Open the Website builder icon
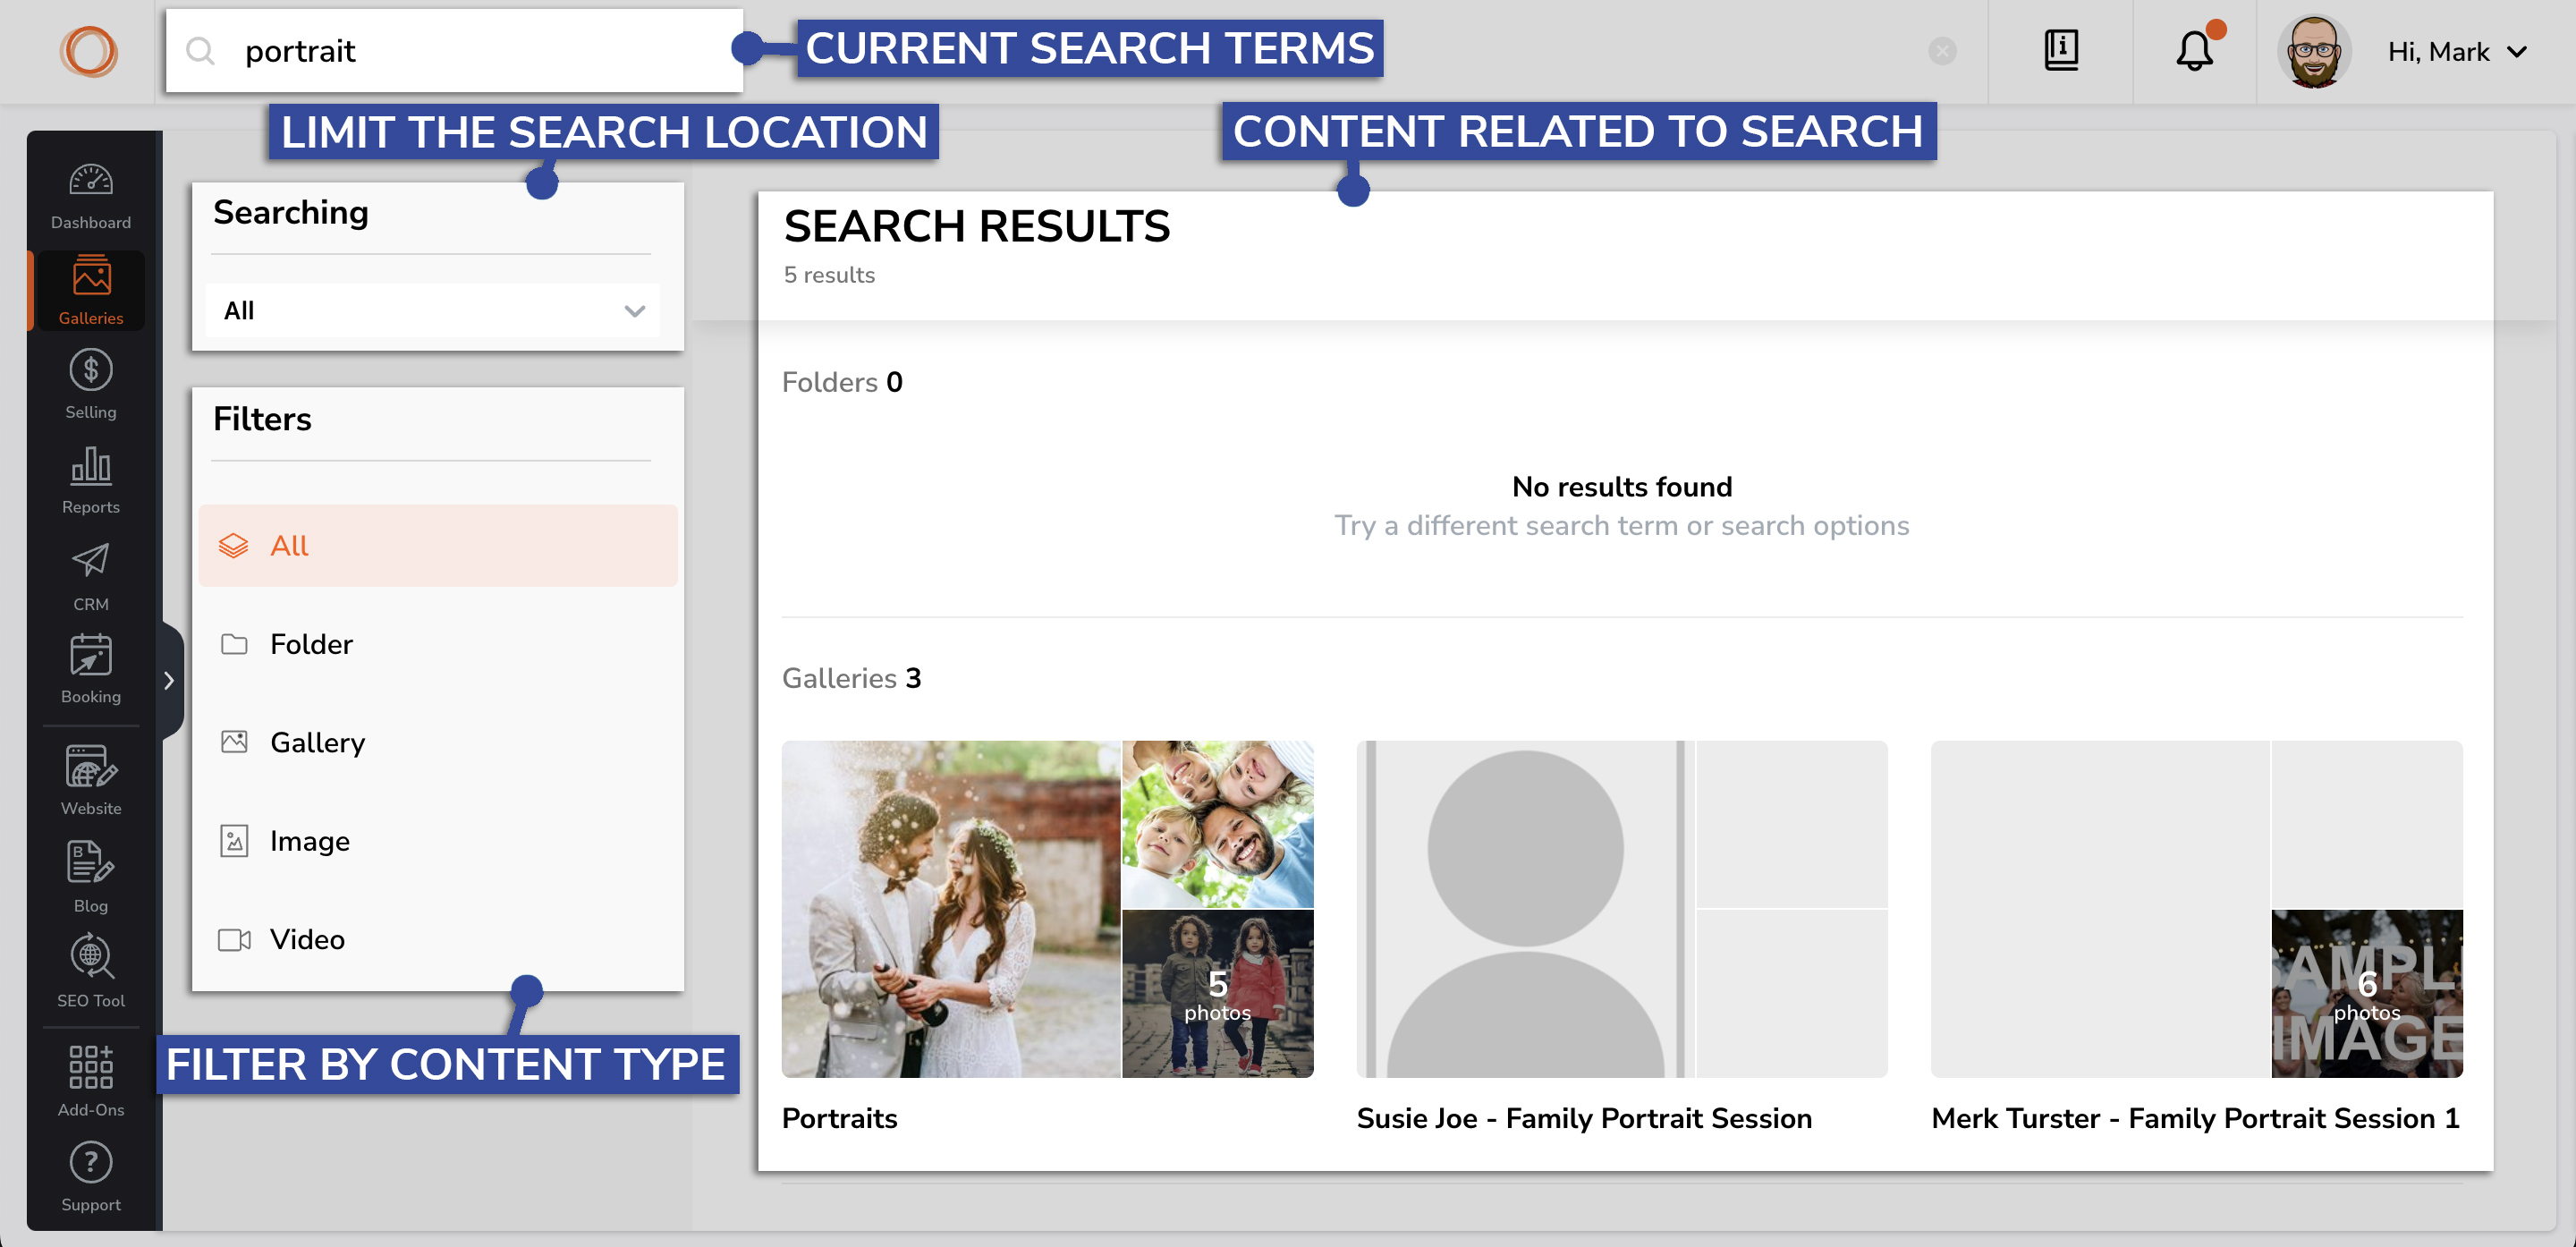 pos(91,780)
